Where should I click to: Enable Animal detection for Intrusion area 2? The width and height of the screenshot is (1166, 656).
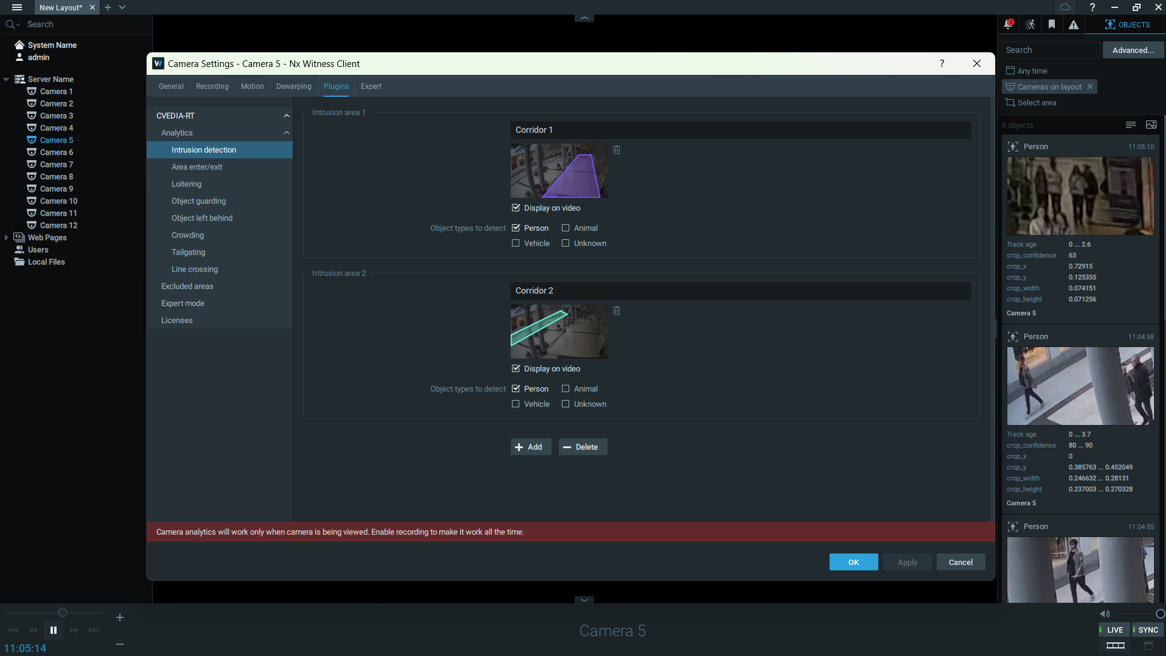click(566, 389)
